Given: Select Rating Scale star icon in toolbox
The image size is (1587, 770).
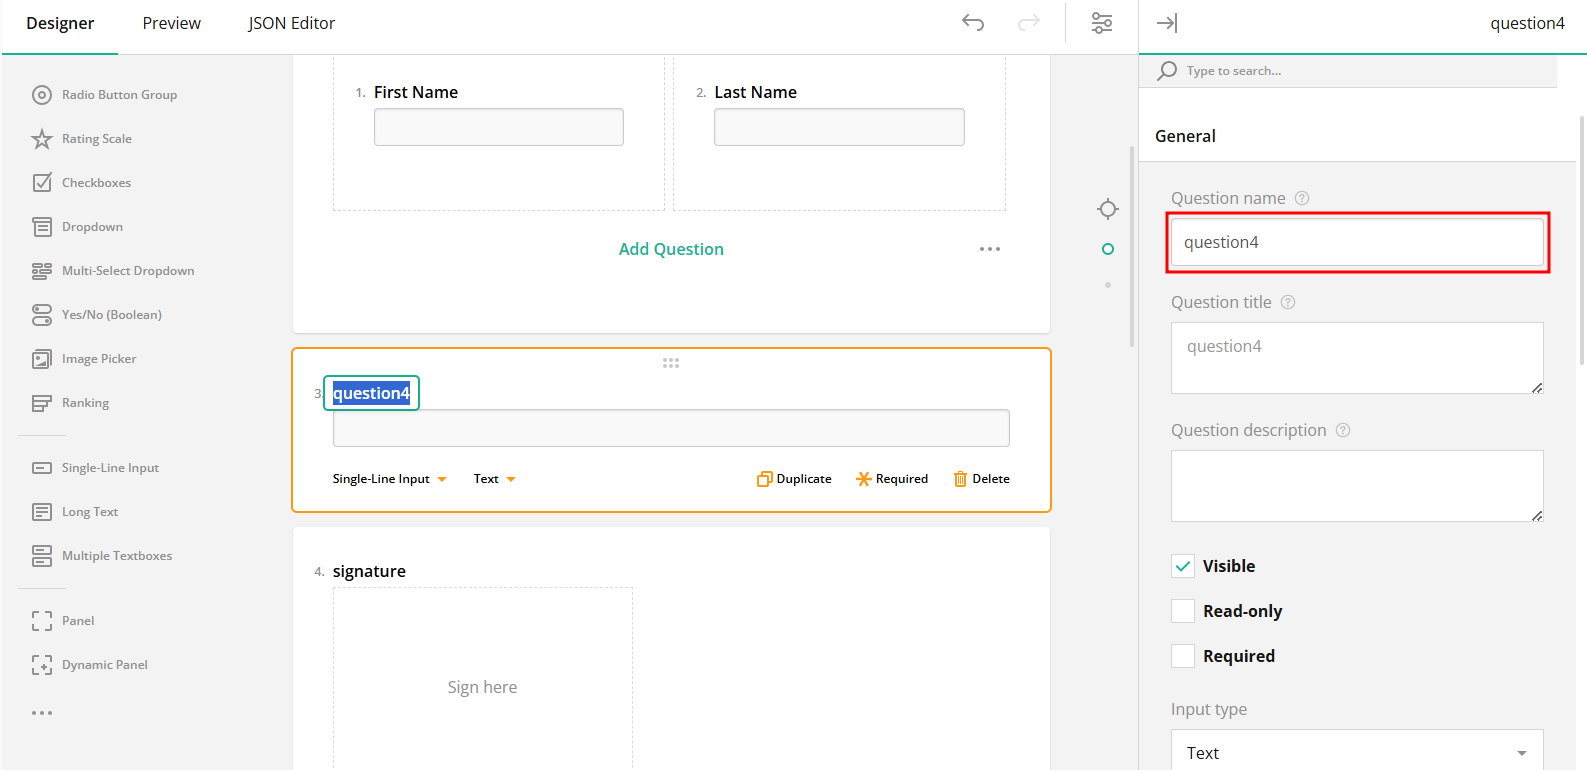Looking at the screenshot, I should click(x=42, y=139).
